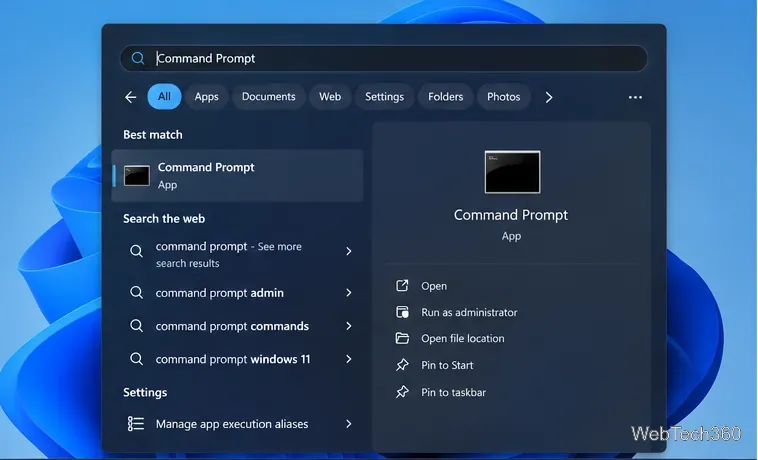The height and width of the screenshot is (460, 758).
Task: Click the Command Prompt search input field
Action: pyautogui.click(x=383, y=58)
